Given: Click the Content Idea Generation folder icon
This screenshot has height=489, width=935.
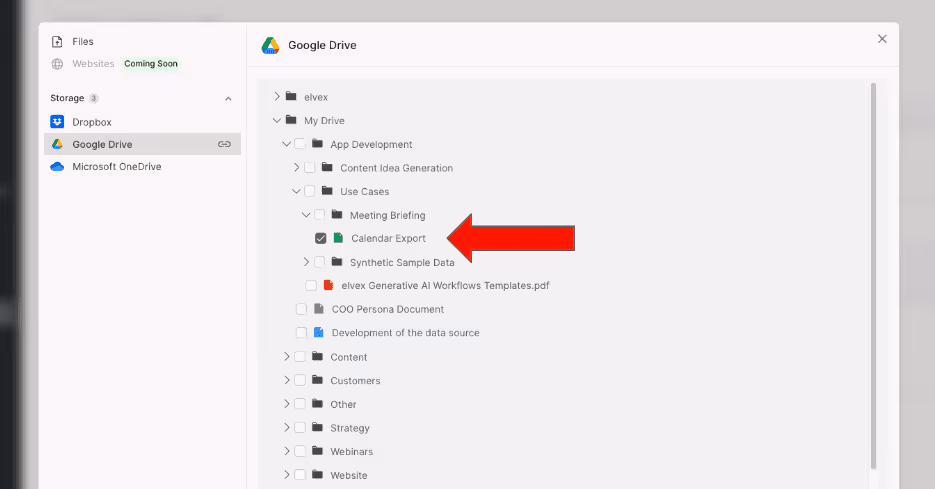Looking at the screenshot, I should click(x=327, y=167).
